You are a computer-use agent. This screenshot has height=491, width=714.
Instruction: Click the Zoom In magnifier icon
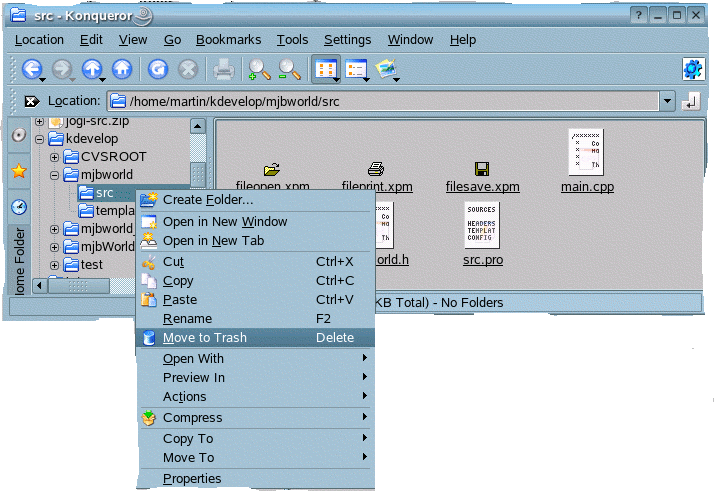[258, 69]
